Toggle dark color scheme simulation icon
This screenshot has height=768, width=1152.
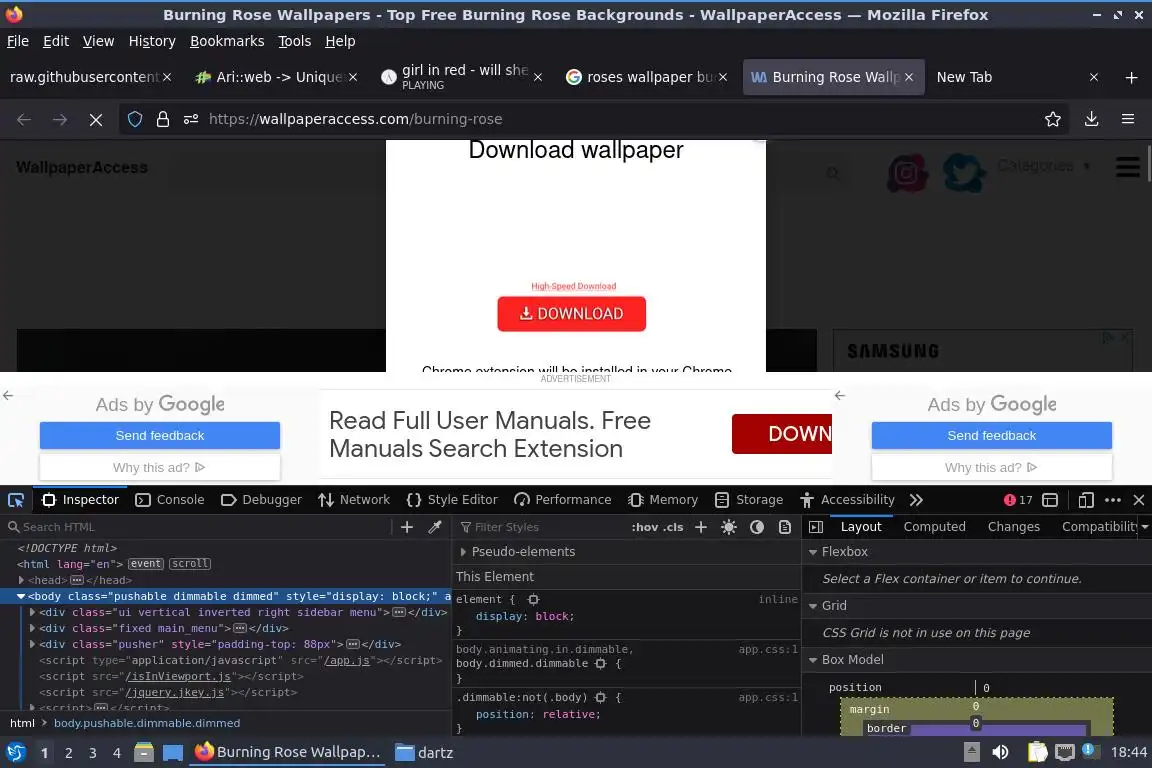click(757, 527)
